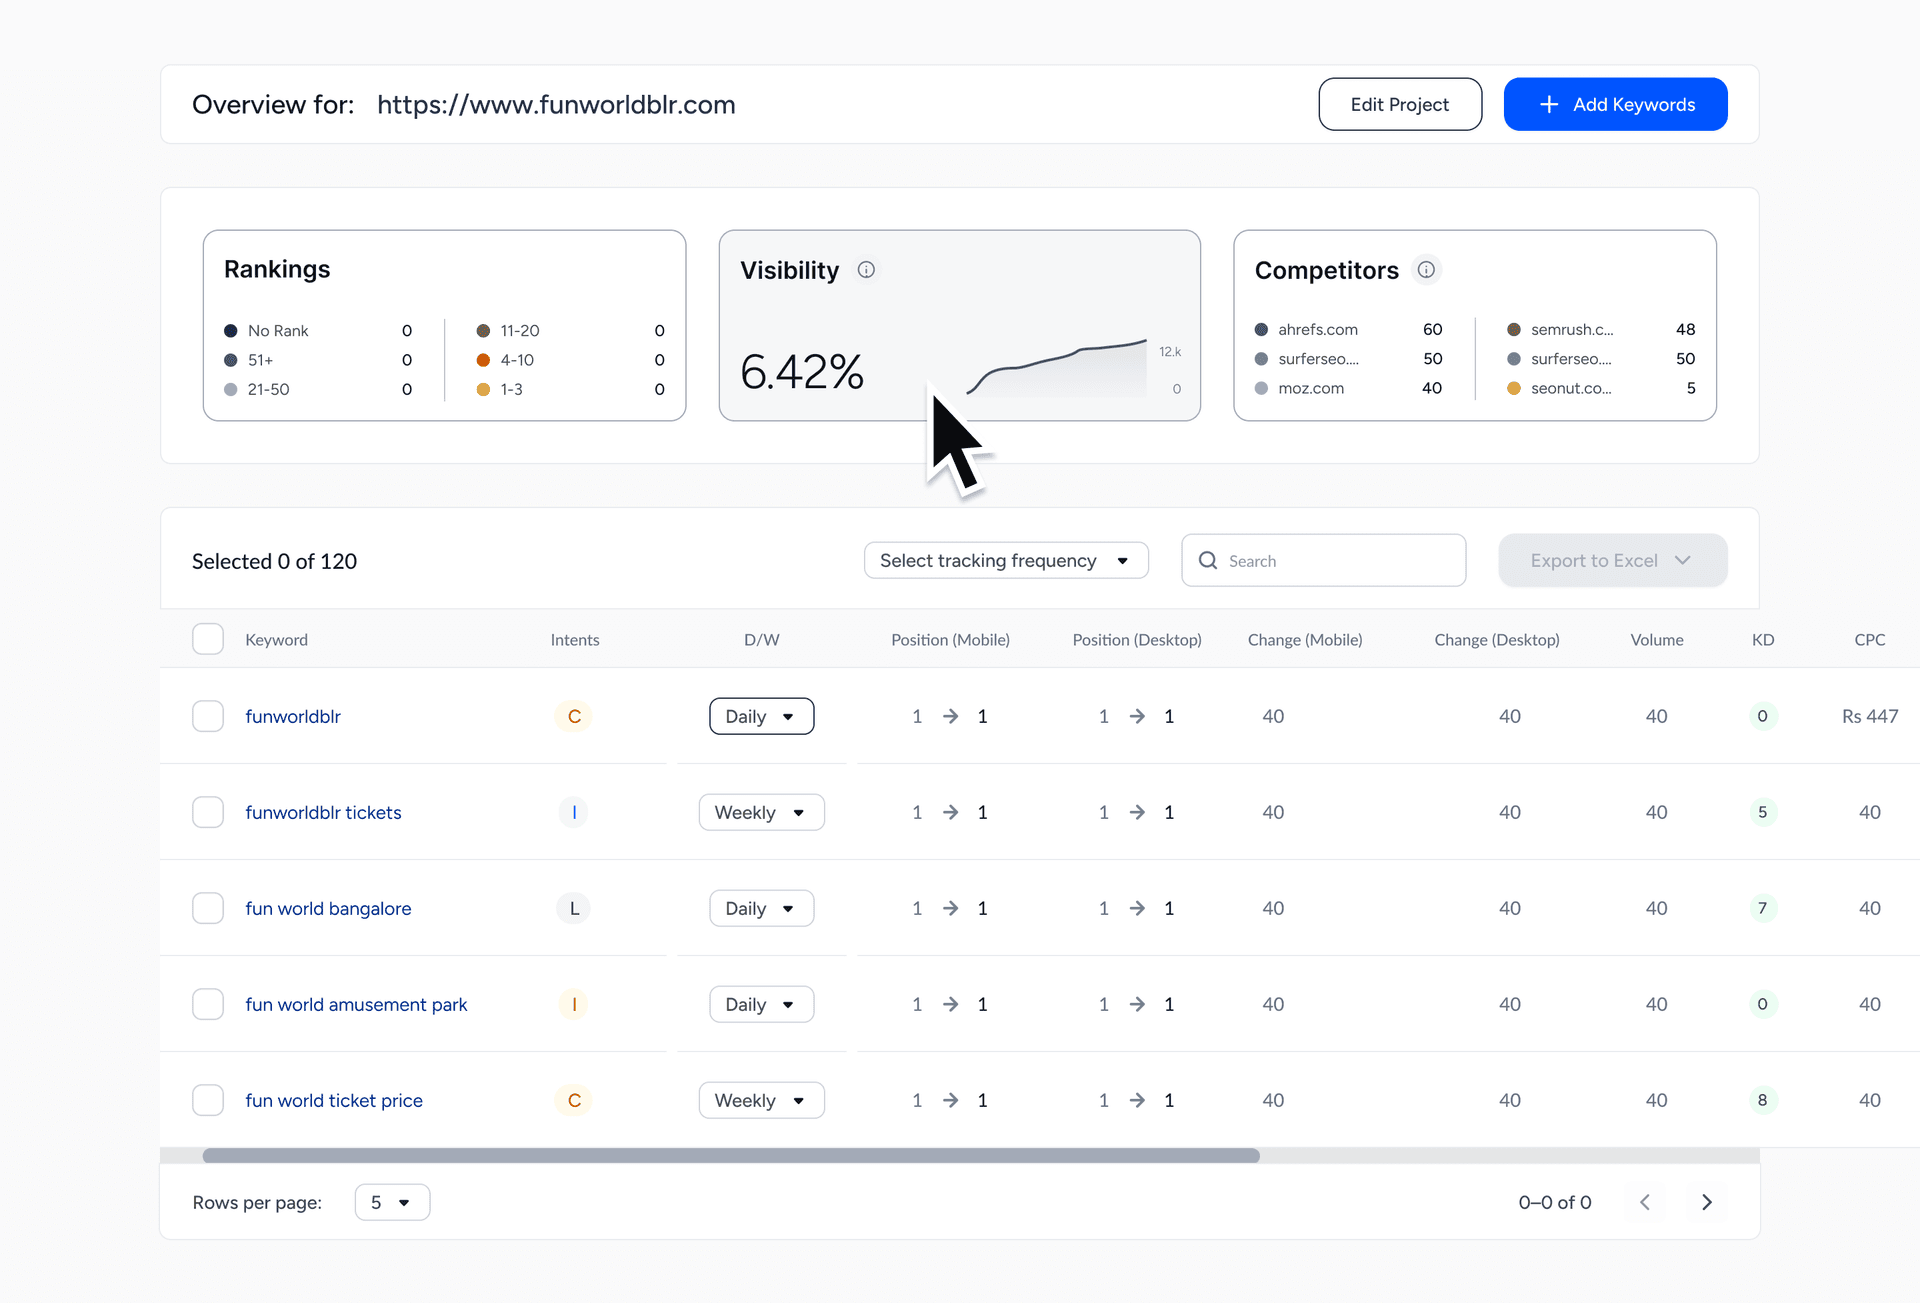This screenshot has height=1303, width=1920.
Task: Click the Visibility info icon
Action: (866, 270)
